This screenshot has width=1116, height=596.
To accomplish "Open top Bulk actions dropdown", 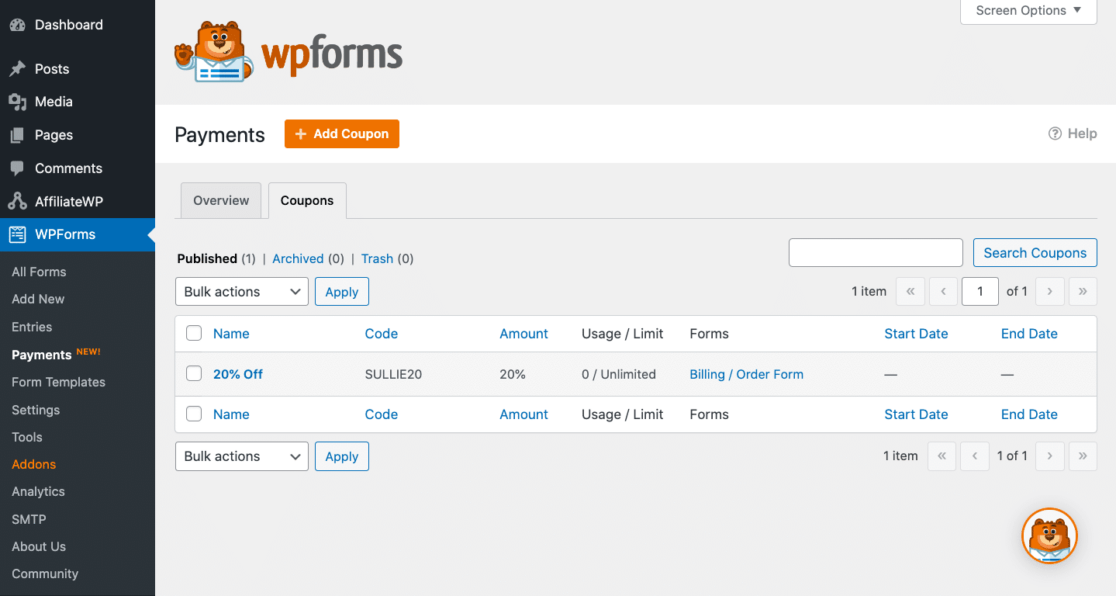I will (x=241, y=291).
